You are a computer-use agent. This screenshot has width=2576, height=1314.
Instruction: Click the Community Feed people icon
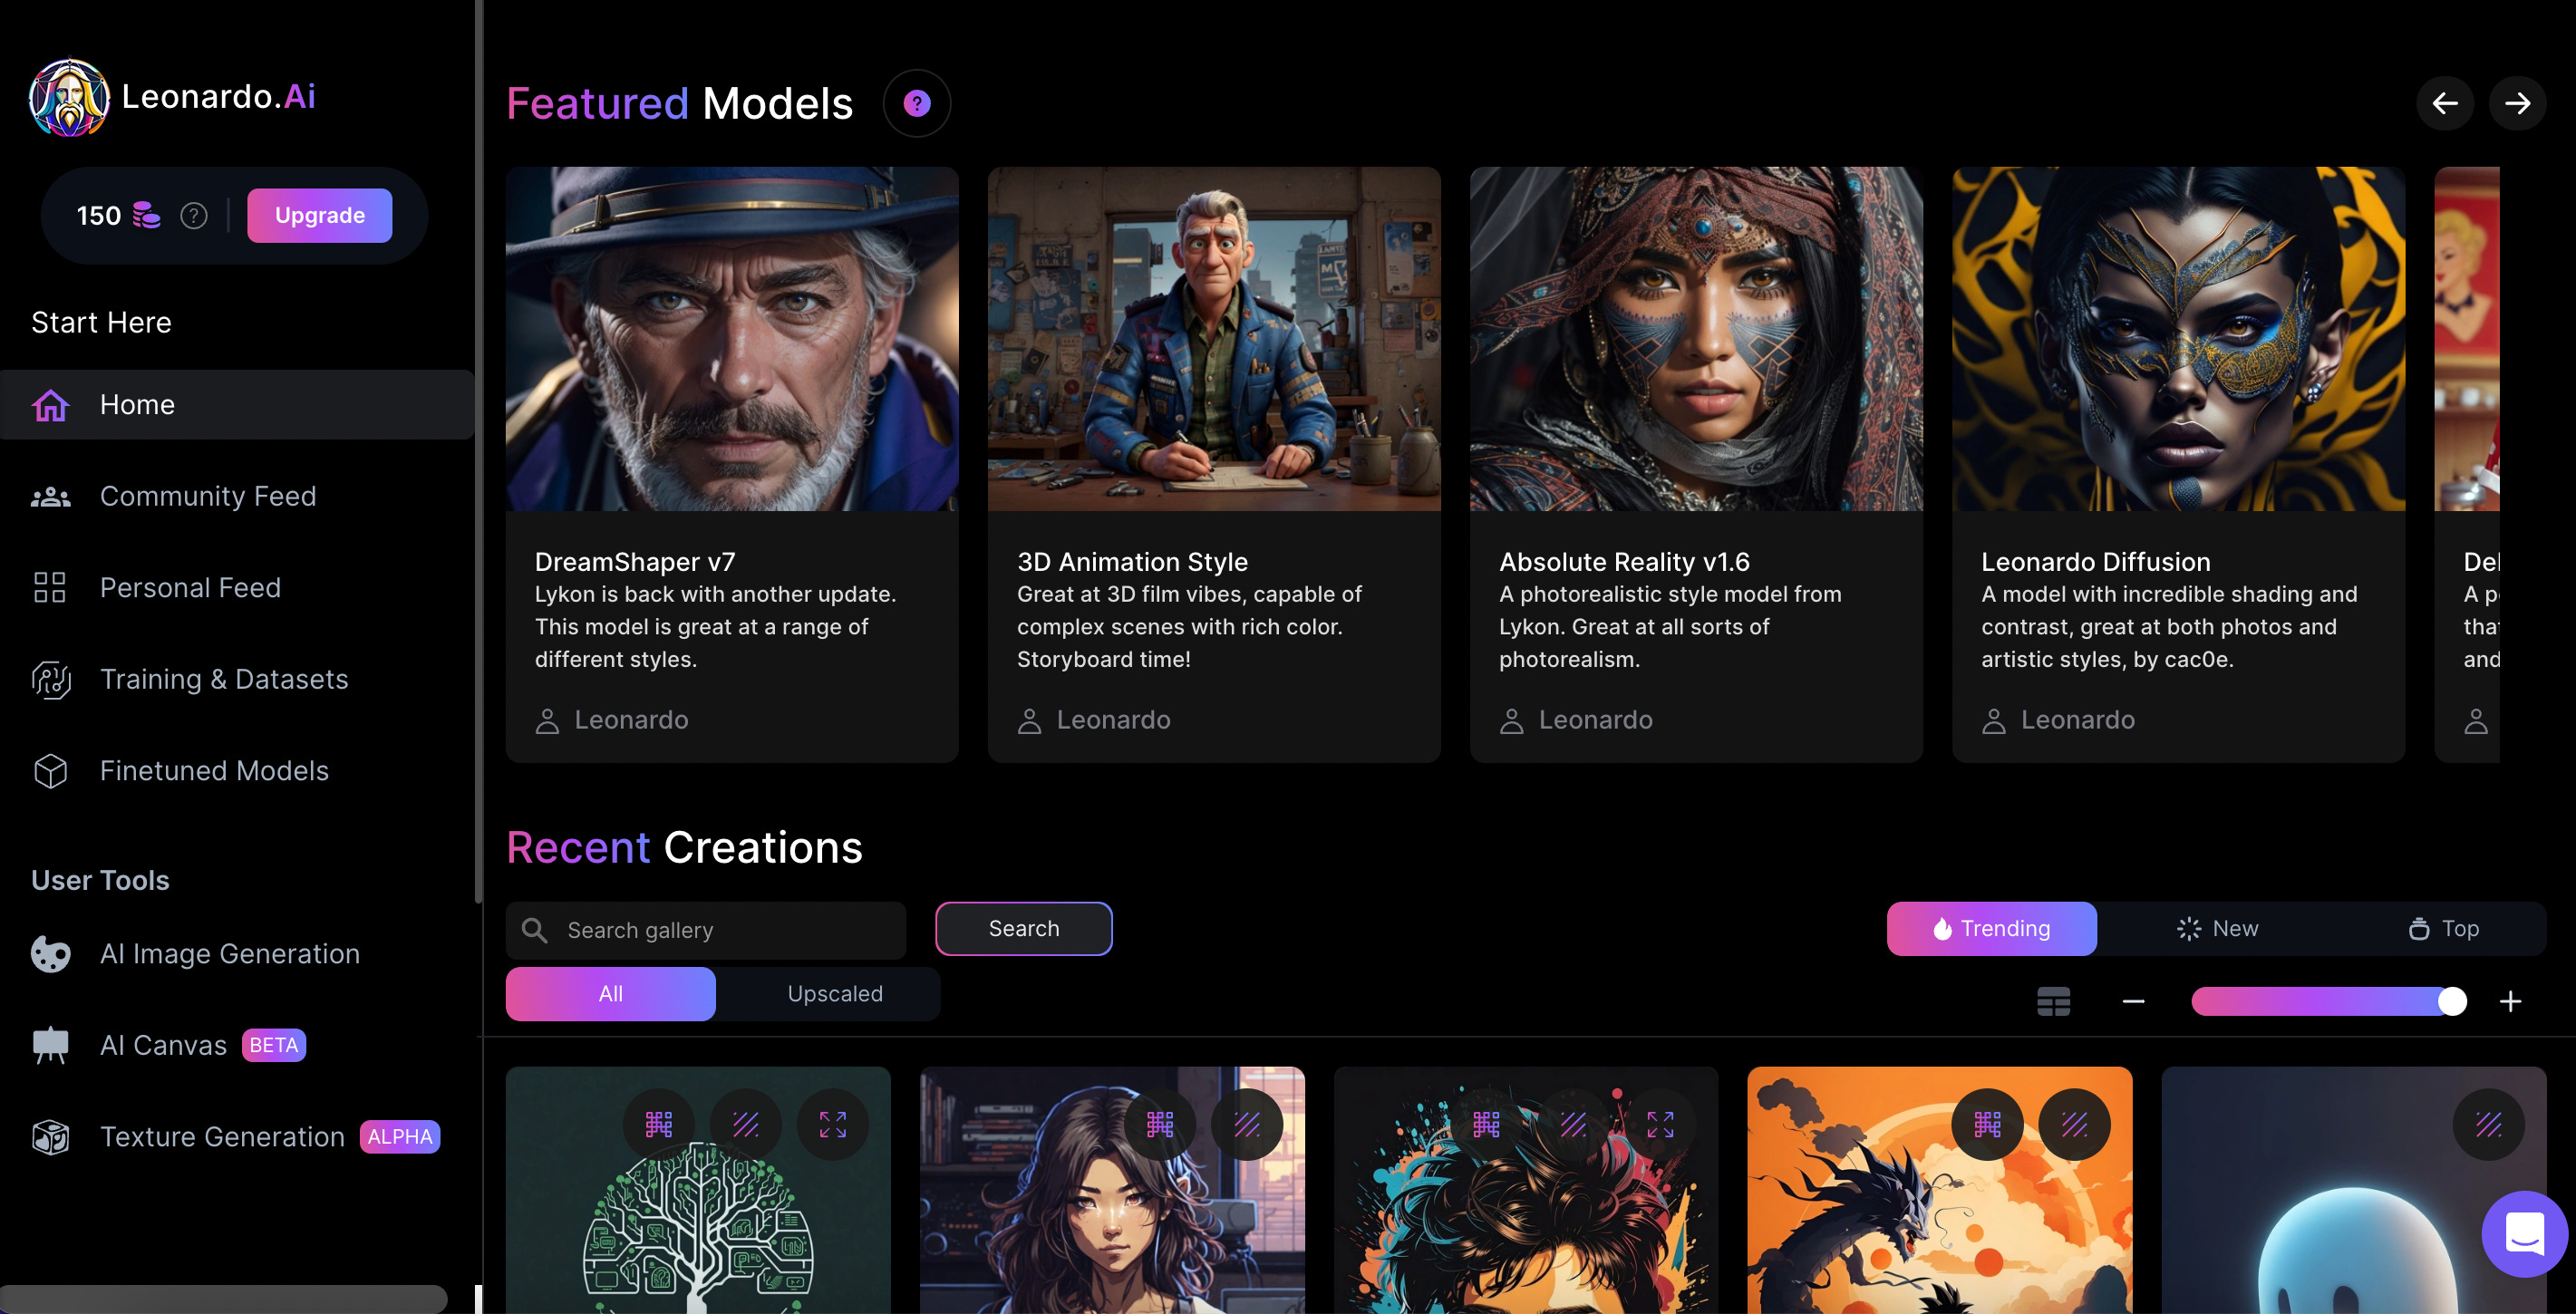[50, 497]
